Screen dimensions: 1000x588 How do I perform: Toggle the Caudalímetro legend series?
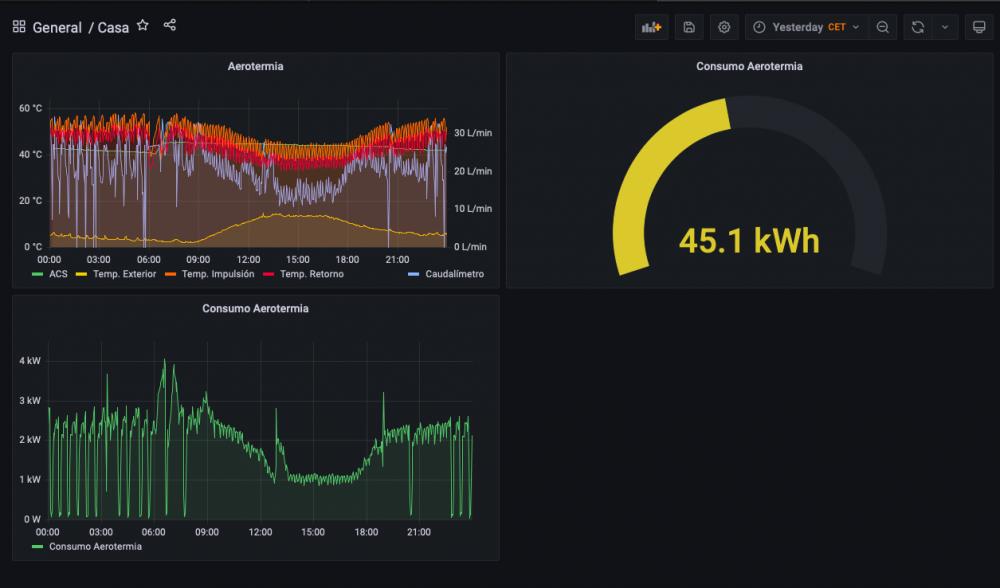pos(454,274)
